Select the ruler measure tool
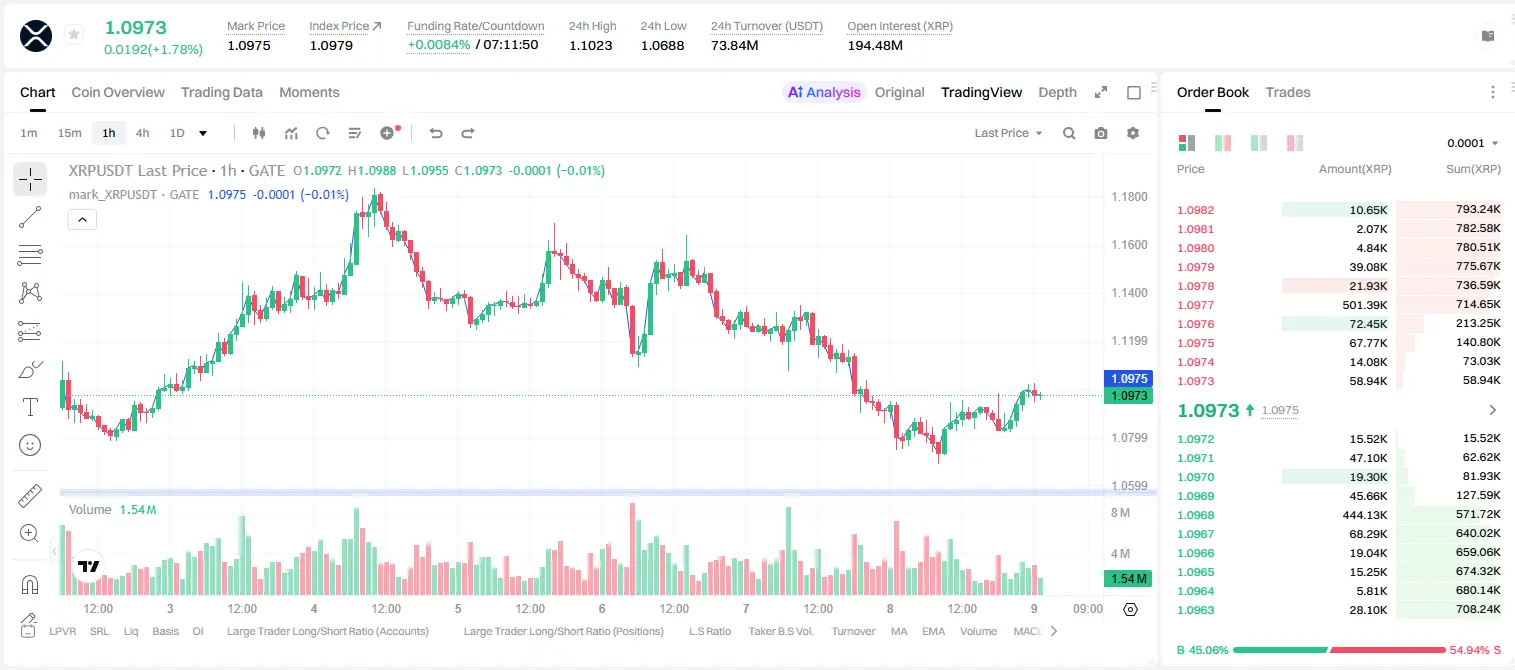Screen dimensions: 1515x670 [30, 495]
